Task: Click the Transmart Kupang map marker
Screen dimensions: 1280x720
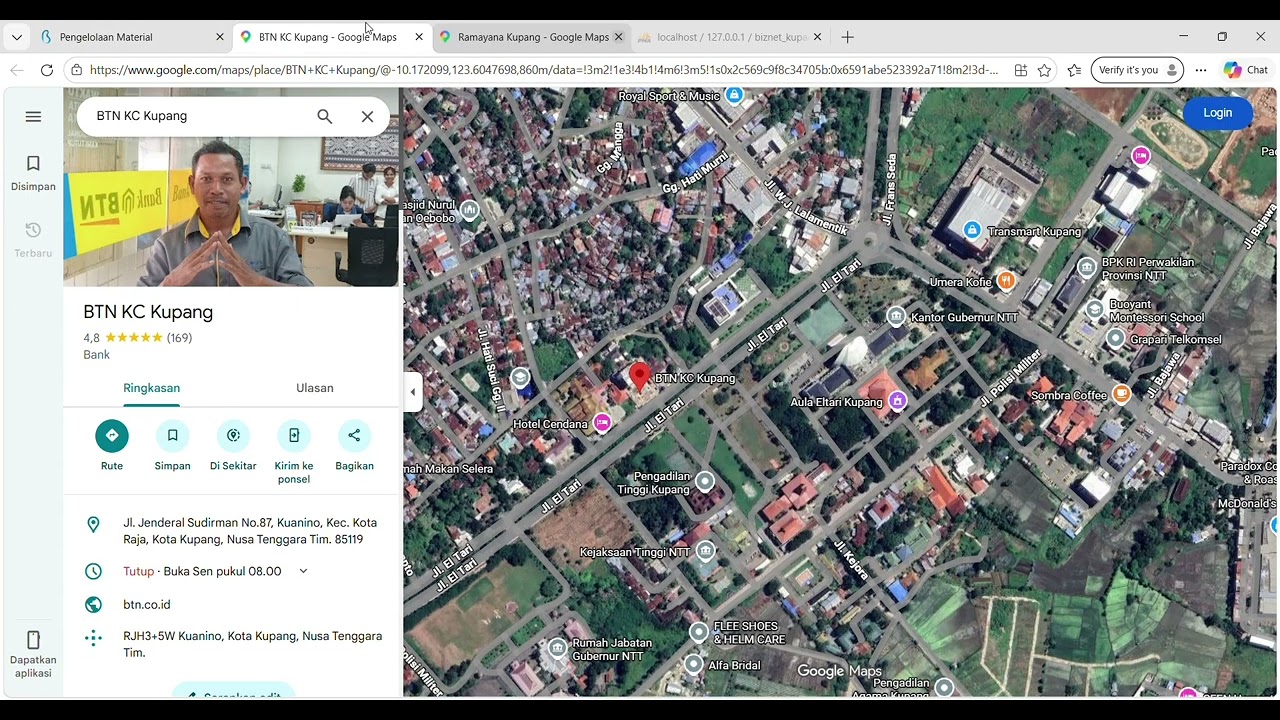Action: [x=971, y=231]
